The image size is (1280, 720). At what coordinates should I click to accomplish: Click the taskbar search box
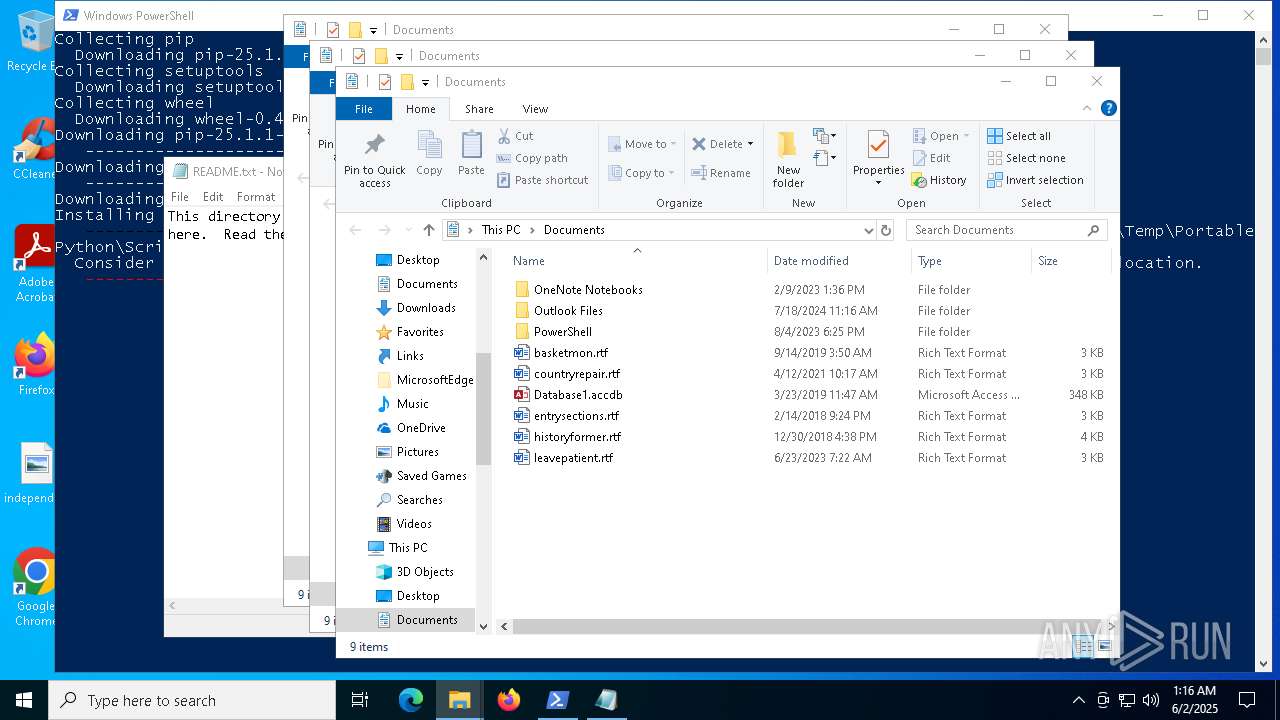tap(192, 700)
